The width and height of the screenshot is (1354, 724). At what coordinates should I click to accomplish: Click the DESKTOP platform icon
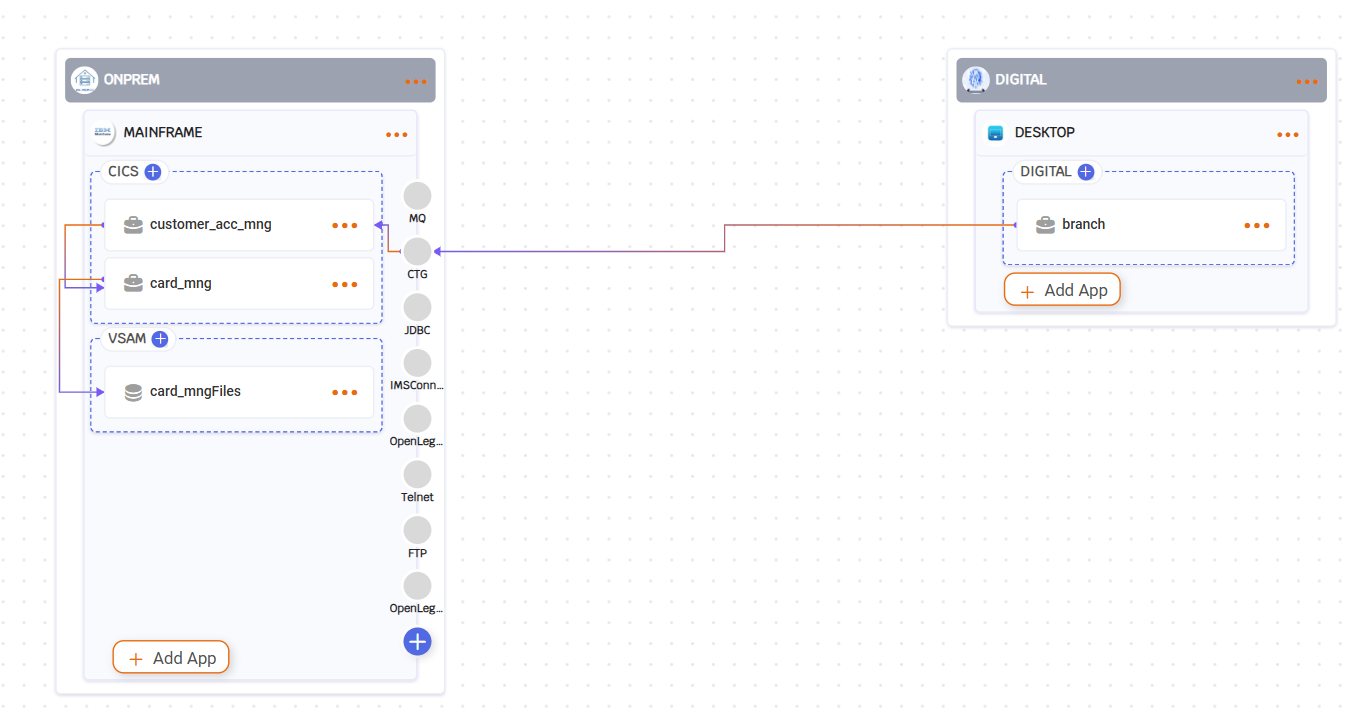point(995,133)
